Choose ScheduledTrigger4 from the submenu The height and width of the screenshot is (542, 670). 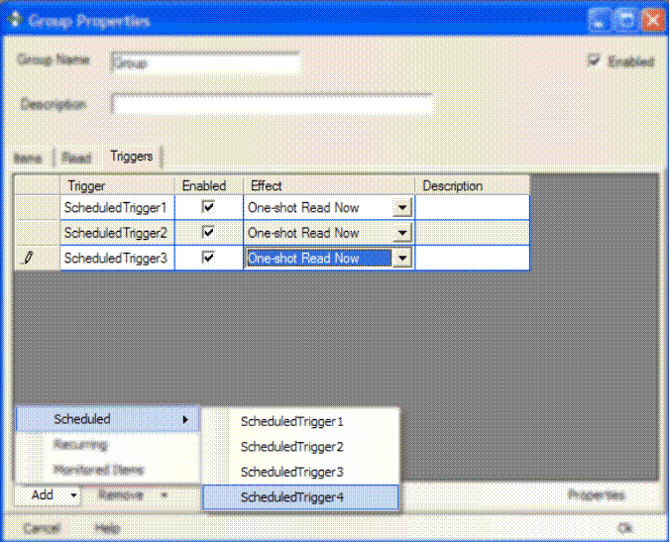[x=292, y=496]
